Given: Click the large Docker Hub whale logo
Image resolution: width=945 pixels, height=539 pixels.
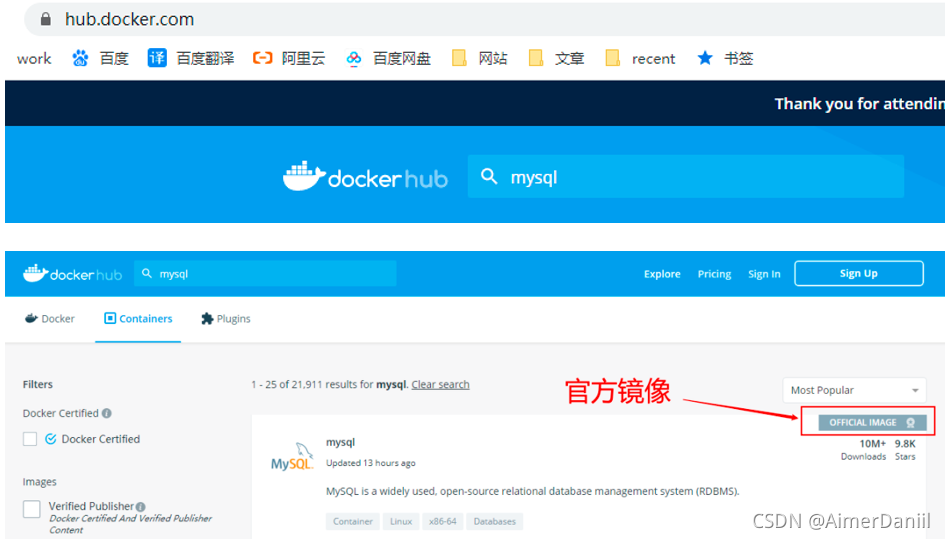Looking at the screenshot, I should point(304,177).
